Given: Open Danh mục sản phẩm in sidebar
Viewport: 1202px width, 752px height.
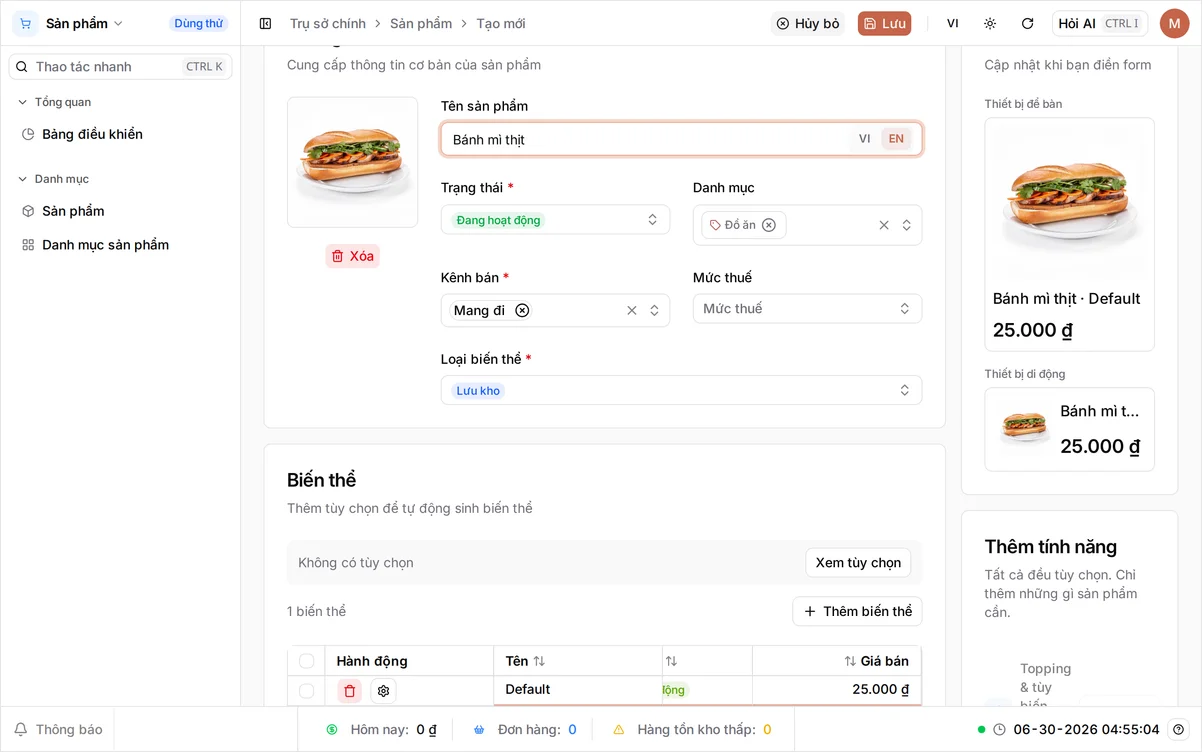Looking at the screenshot, I should [x=105, y=245].
